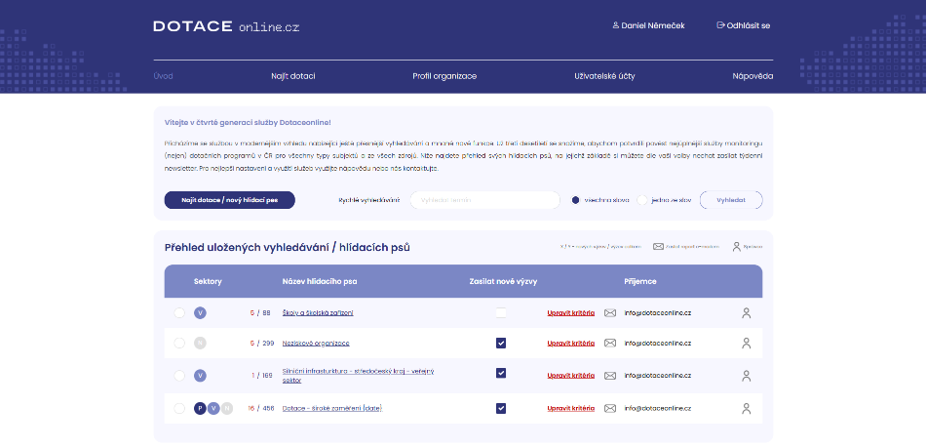
Task: Go to 'Profil organizace' in navigation
Action: tap(444, 76)
